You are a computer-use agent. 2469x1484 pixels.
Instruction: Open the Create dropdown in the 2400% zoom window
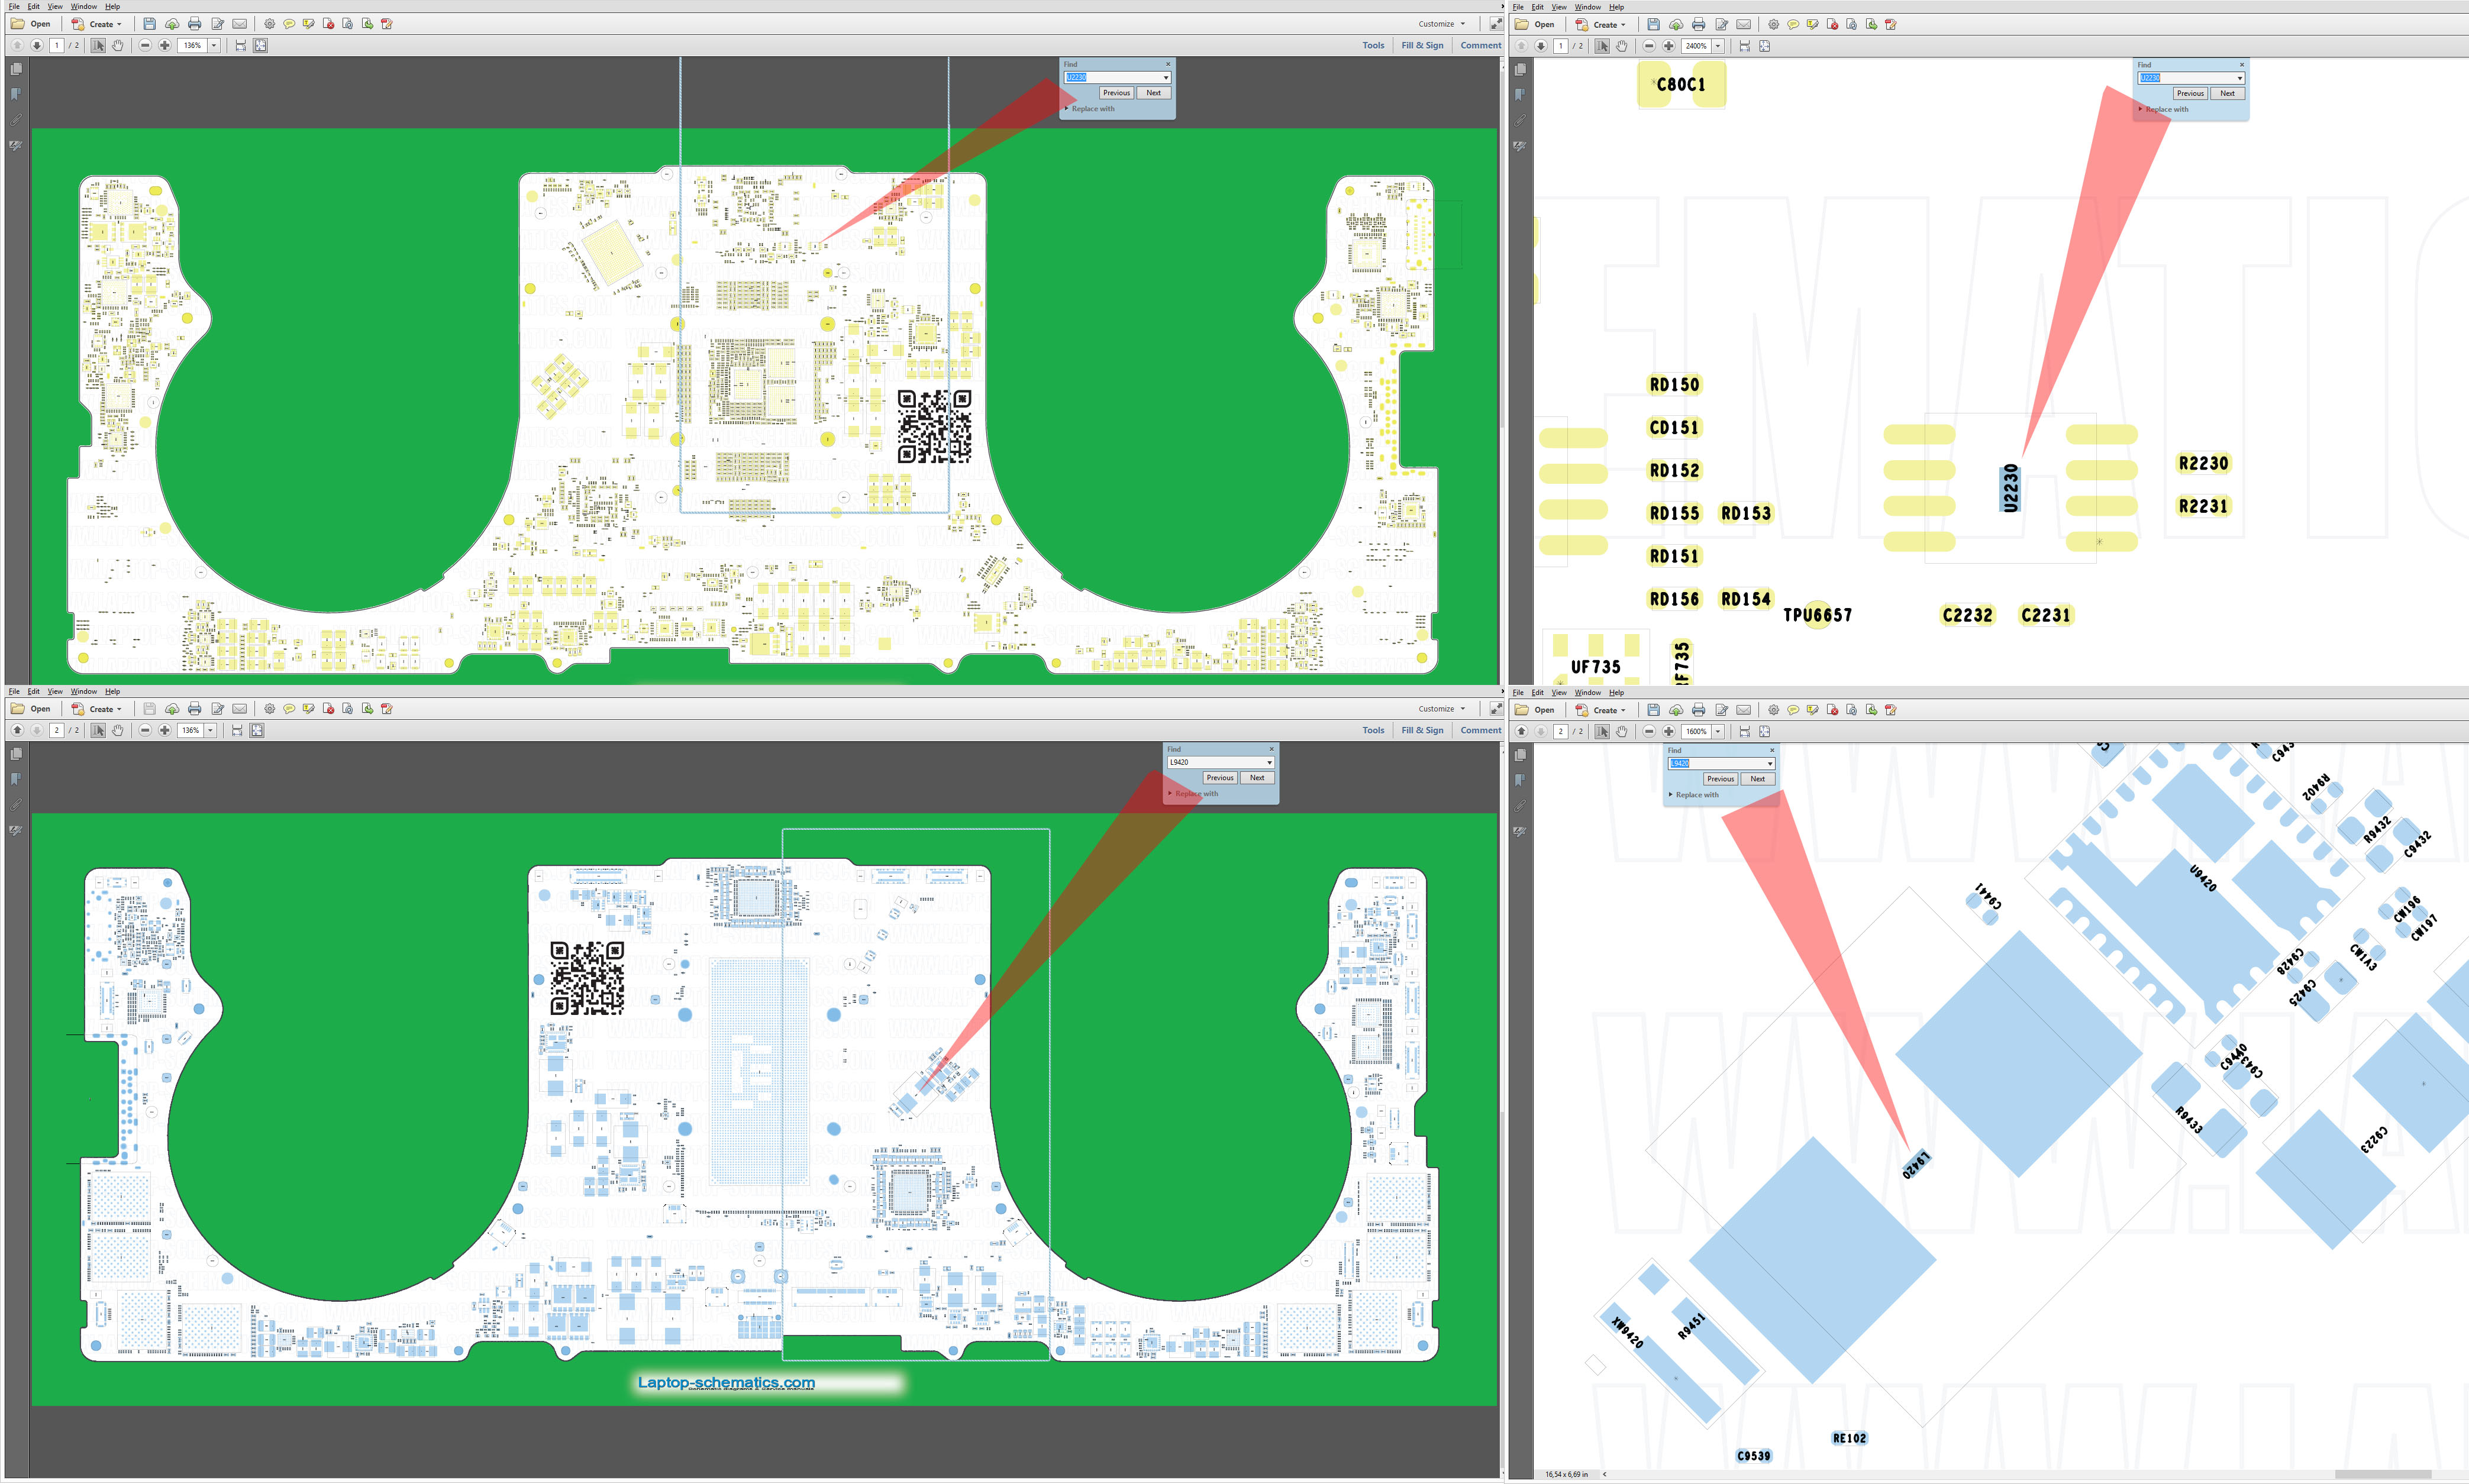(1600, 25)
